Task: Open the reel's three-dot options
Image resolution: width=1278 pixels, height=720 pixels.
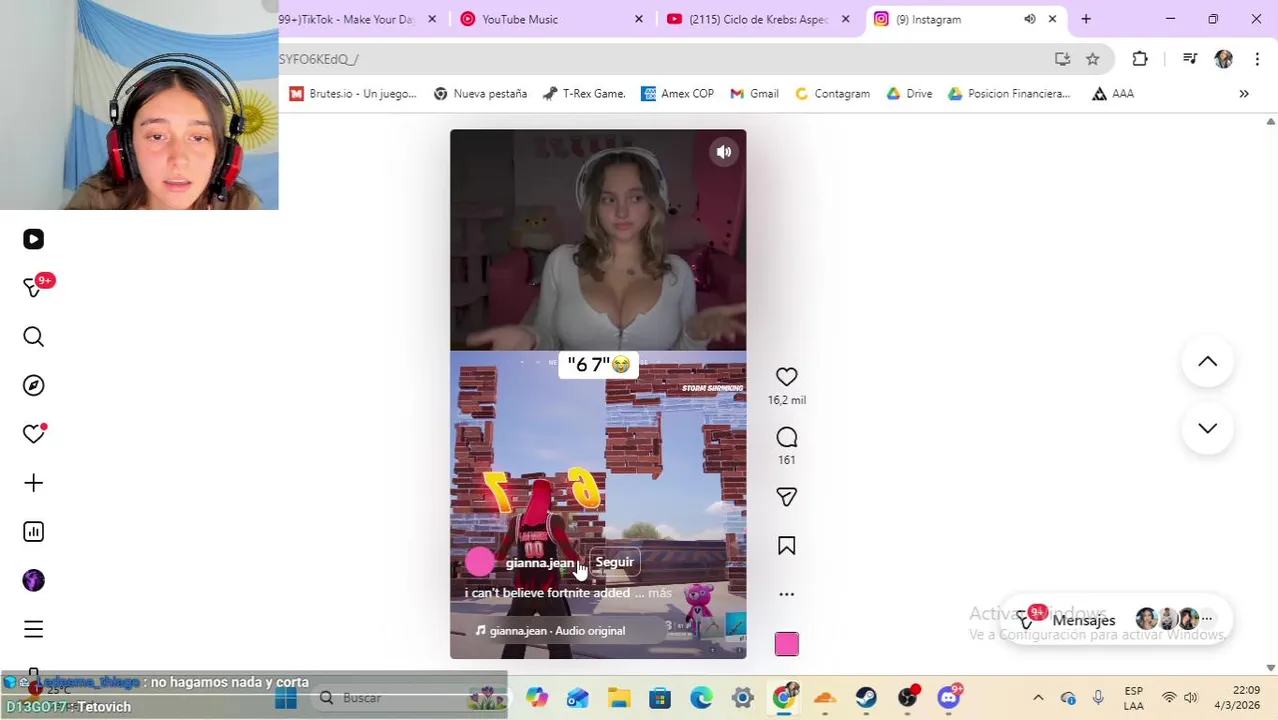Action: pyautogui.click(x=787, y=594)
